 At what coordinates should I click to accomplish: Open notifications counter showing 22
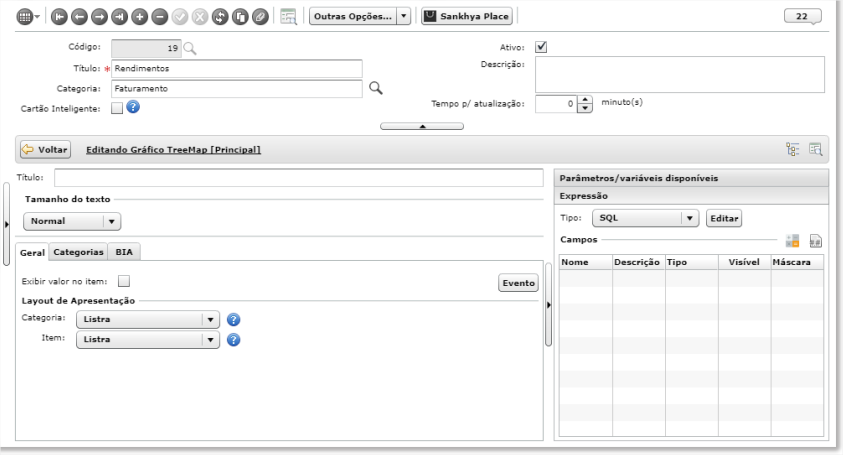(x=802, y=16)
